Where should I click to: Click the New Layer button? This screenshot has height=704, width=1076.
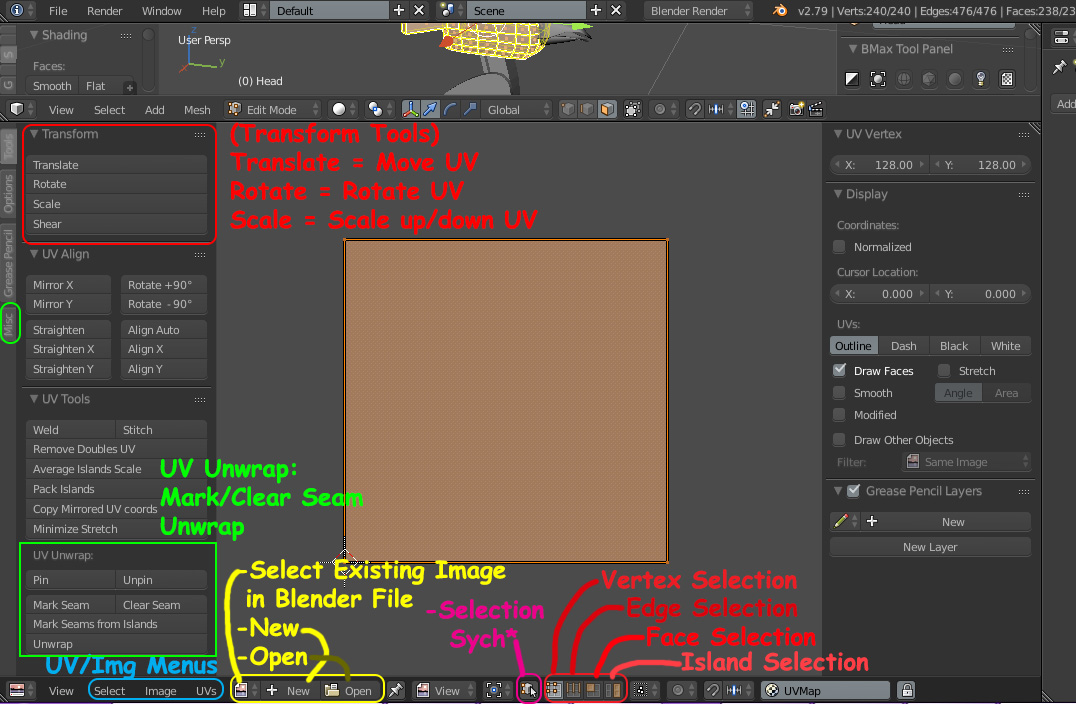click(930, 547)
